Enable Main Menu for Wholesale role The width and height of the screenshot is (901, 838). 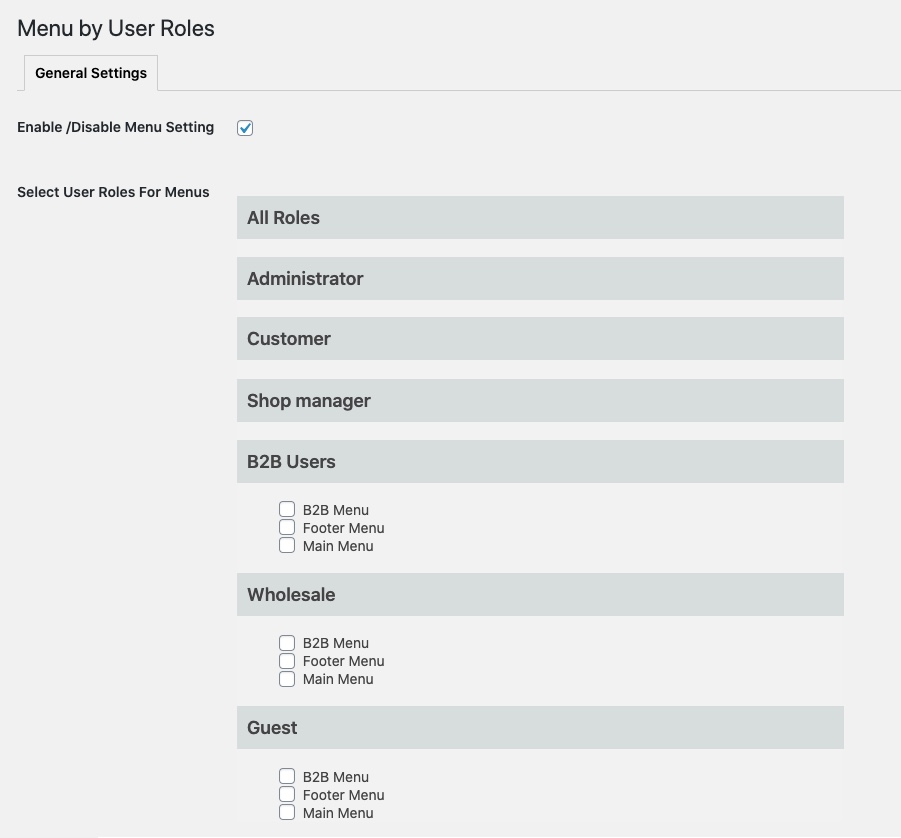pyautogui.click(x=287, y=679)
